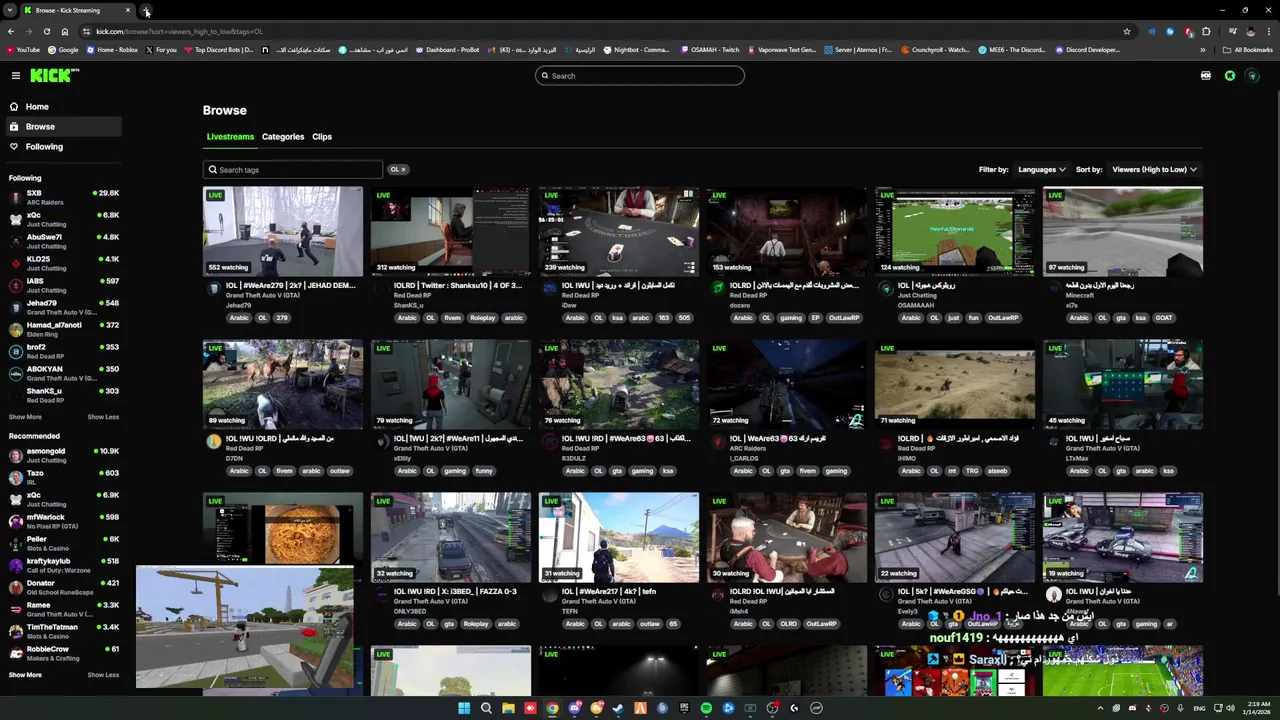
Task: Open the user avatar menu in header
Action: pyautogui.click(x=1252, y=76)
